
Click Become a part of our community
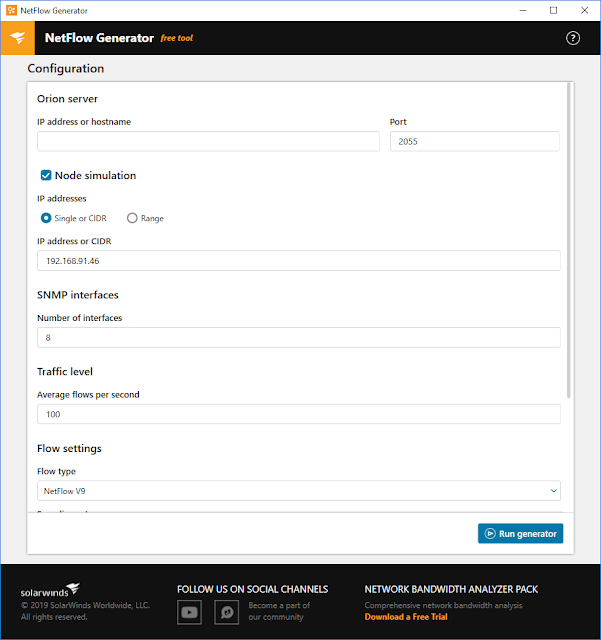(x=279, y=611)
